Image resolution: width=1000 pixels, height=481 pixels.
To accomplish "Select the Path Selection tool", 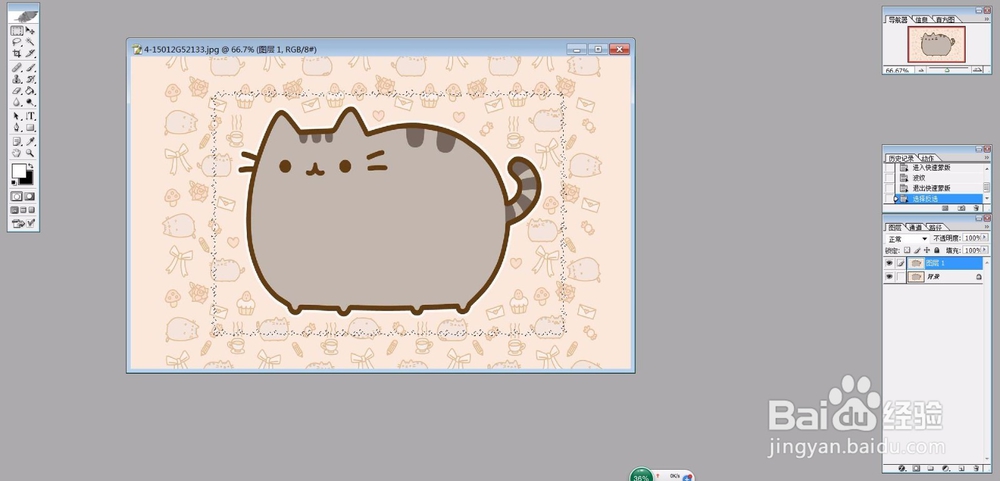I will [17, 116].
